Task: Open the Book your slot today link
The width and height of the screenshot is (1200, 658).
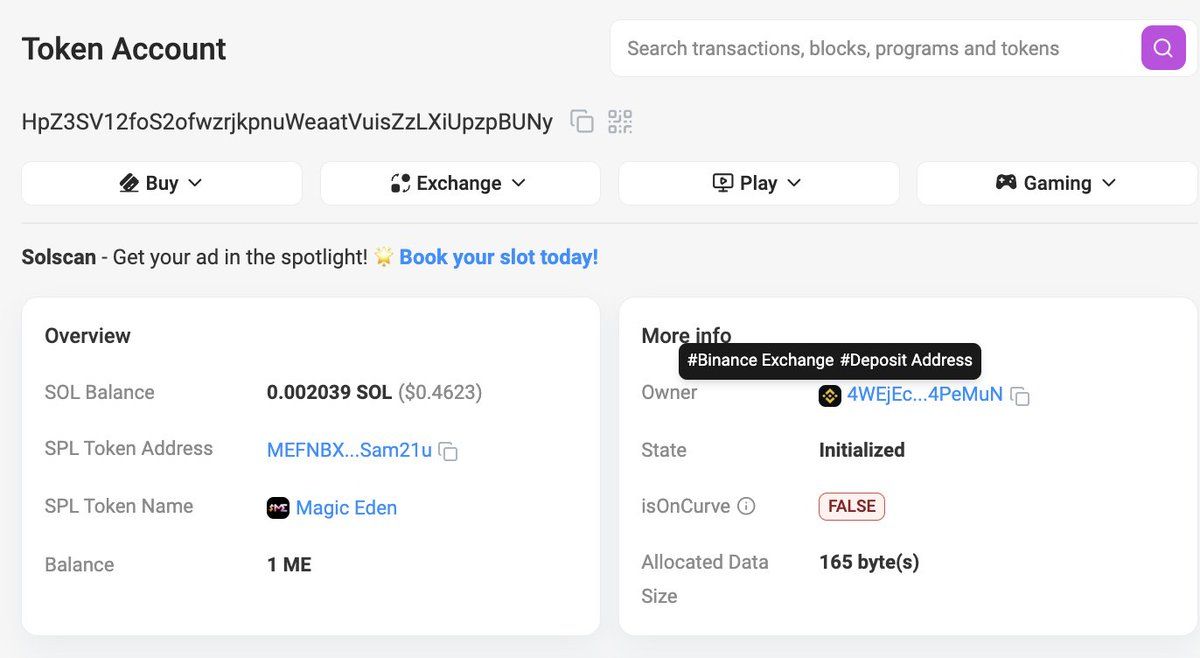Action: coord(498,256)
